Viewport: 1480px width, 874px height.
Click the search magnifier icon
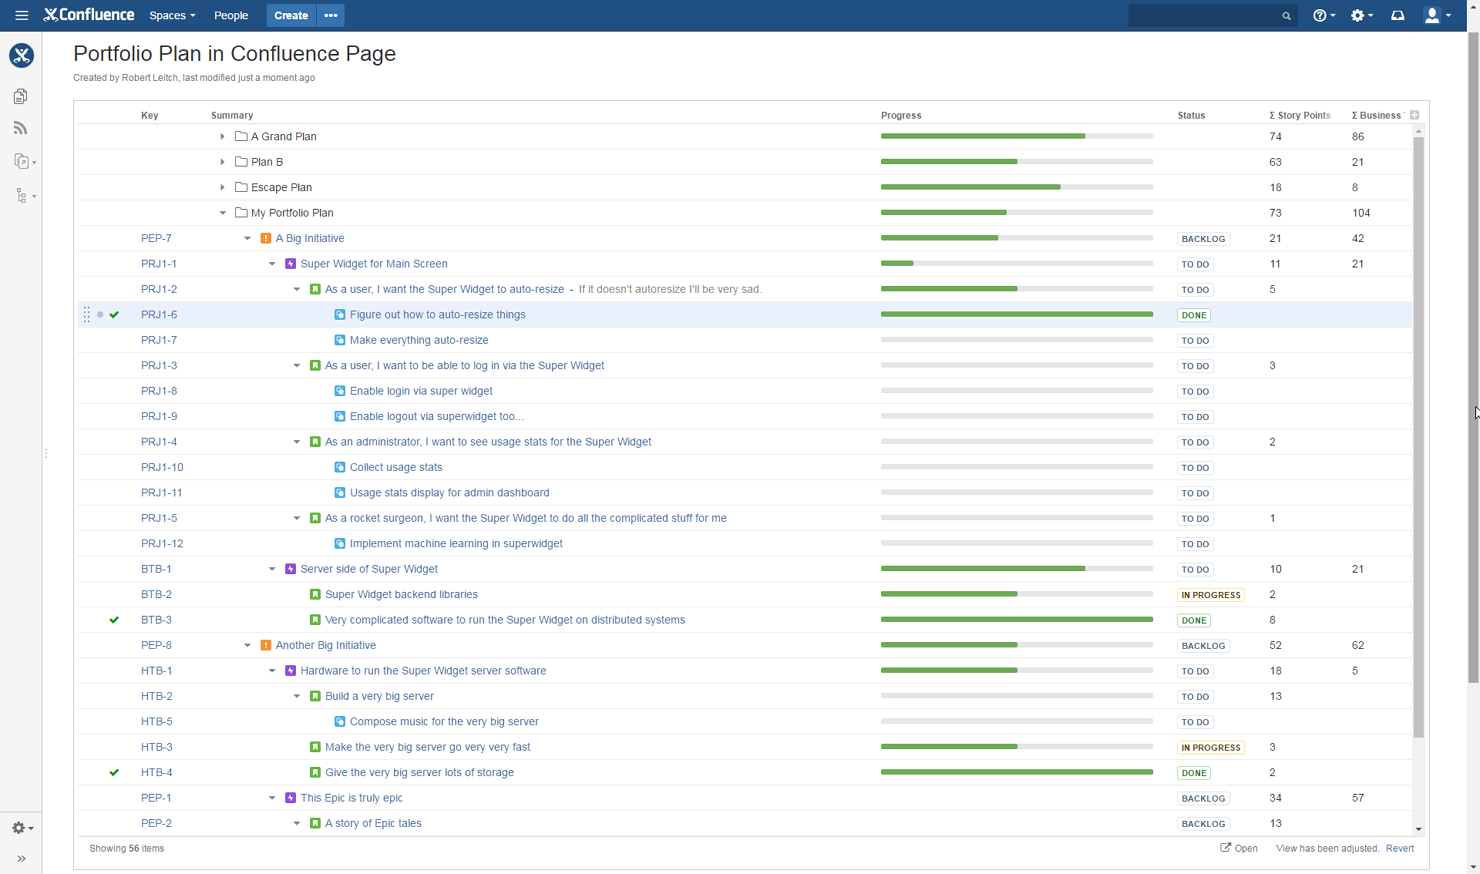click(x=1286, y=16)
